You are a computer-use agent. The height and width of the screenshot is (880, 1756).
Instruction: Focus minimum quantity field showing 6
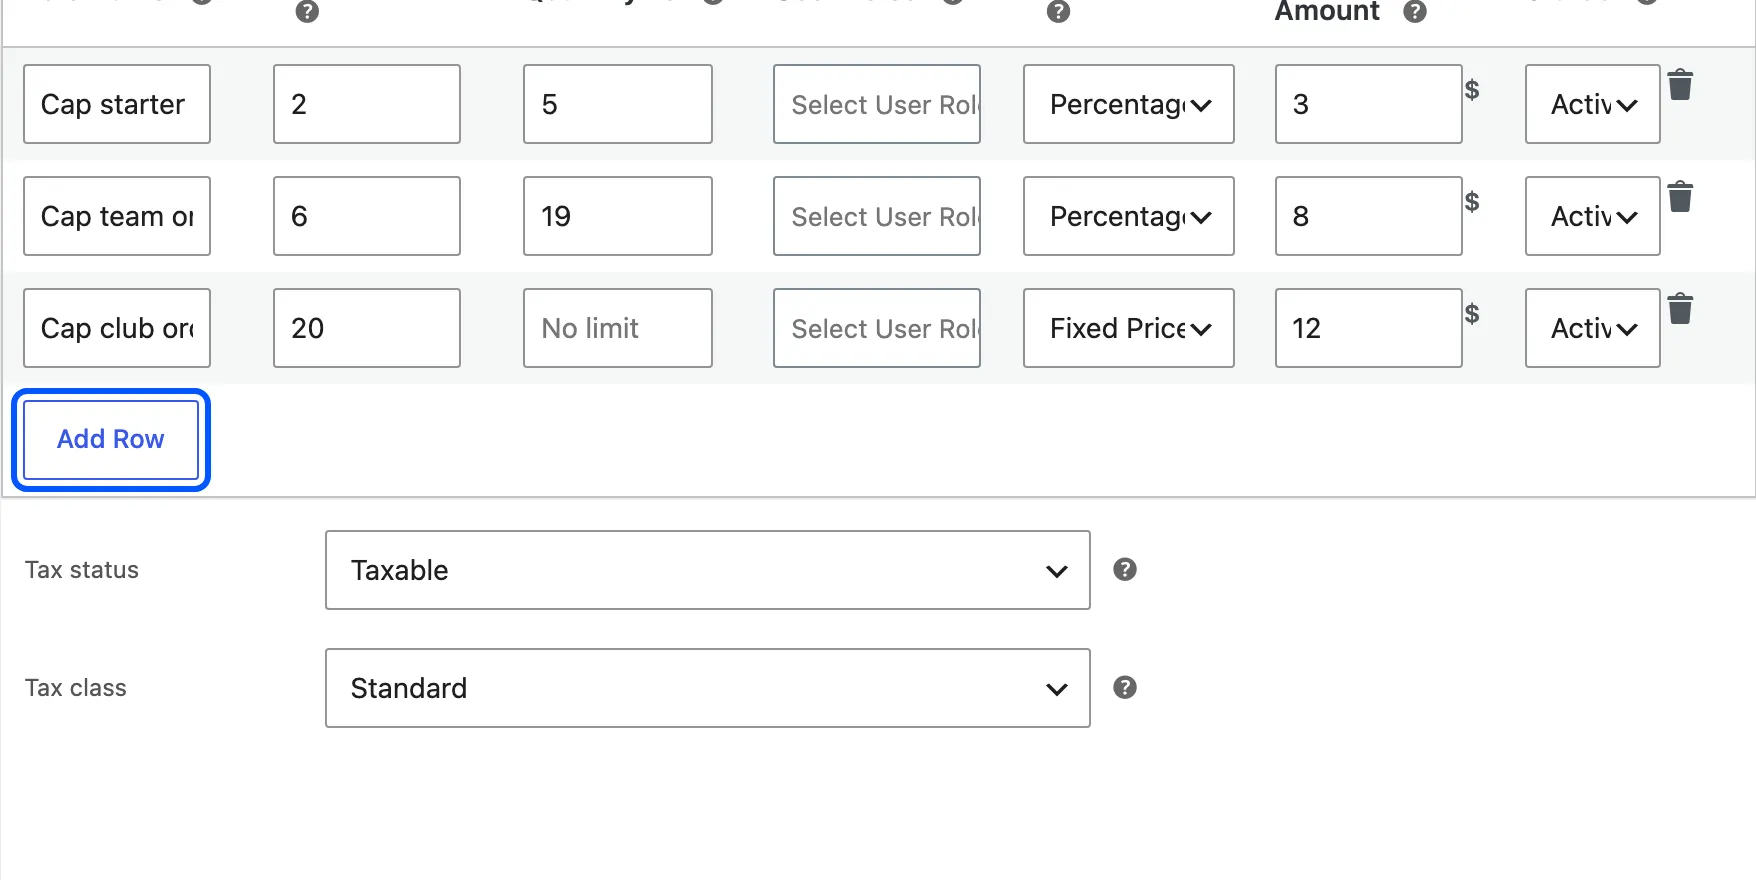point(367,216)
